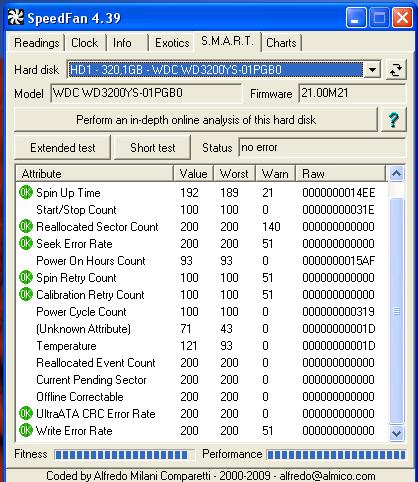The width and height of the screenshot is (418, 482).
Task: Select the Power On Hours Count row
Action: pyautogui.click(x=202, y=261)
